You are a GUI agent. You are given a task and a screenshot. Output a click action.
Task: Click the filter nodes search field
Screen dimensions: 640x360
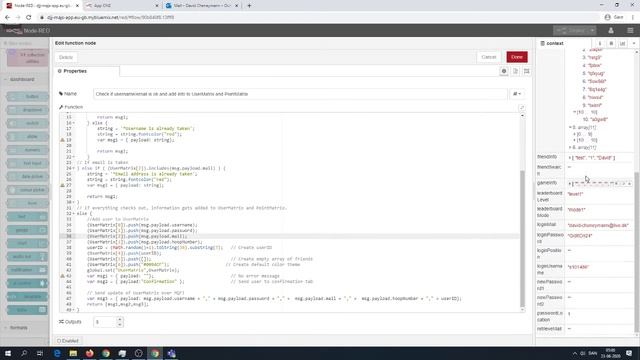tap(25, 43)
